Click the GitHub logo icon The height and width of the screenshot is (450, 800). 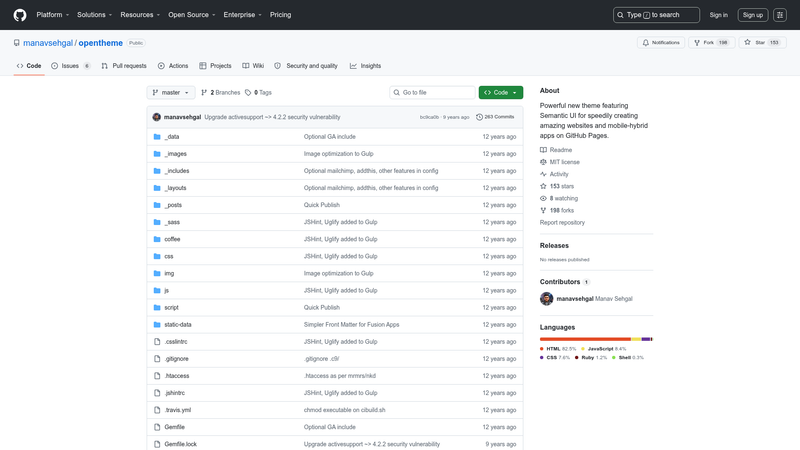tap(20, 15)
